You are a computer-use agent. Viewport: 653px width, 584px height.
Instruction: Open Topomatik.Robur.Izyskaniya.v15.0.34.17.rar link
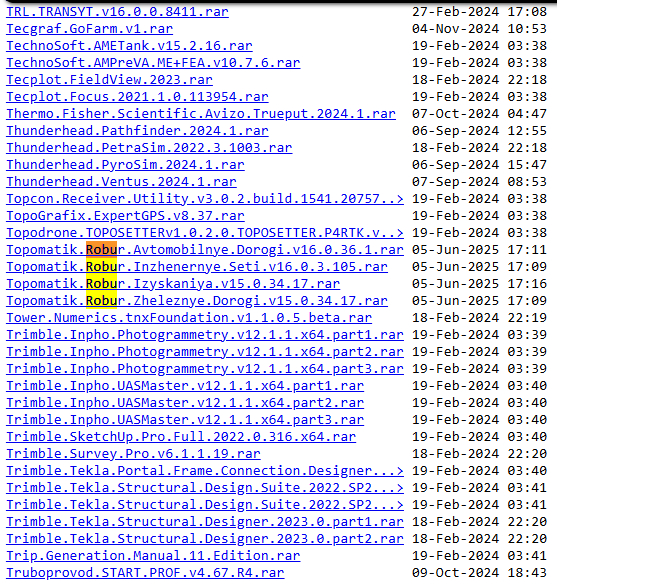(173, 284)
